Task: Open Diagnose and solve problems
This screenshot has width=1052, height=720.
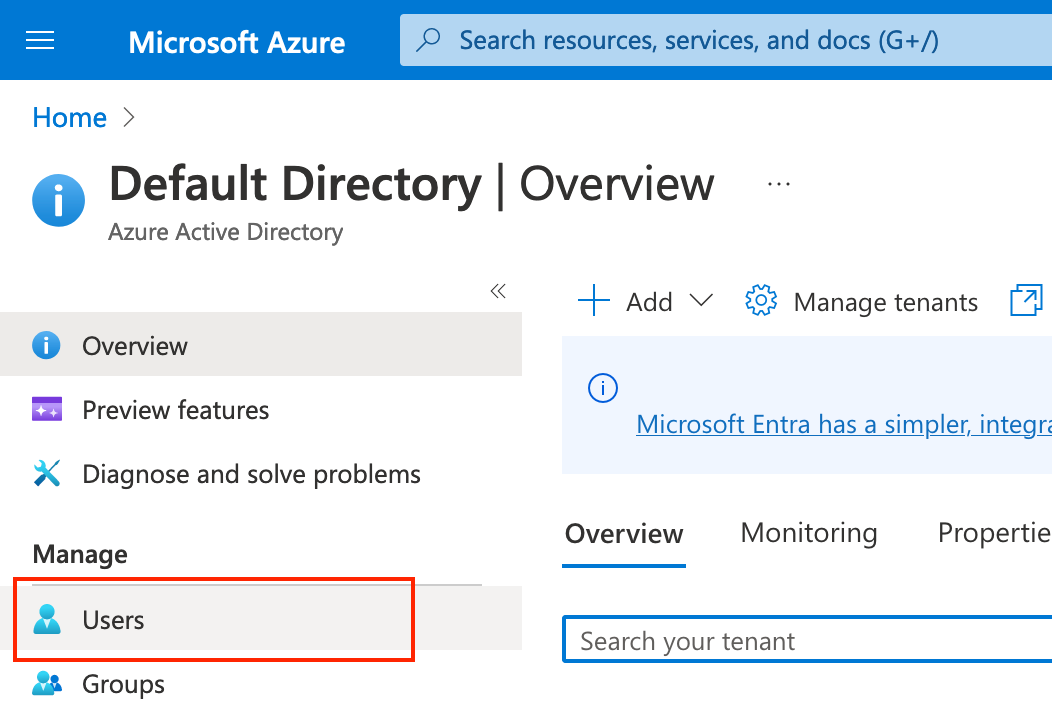Action: pos(261,474)
